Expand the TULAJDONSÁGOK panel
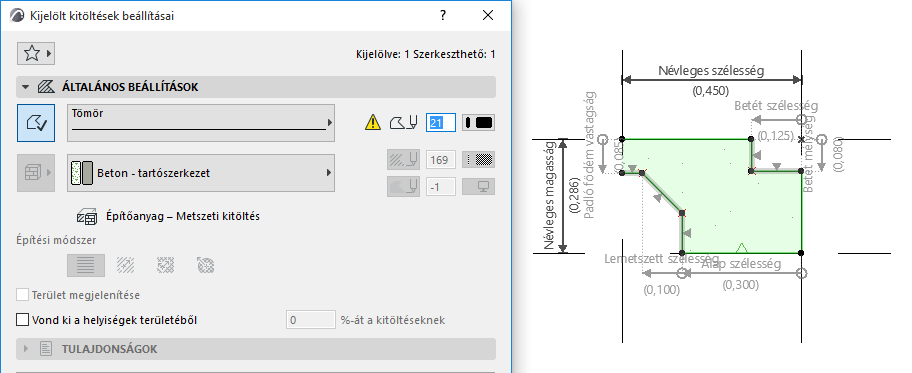Screen dimensions: 912x373 pyautogui.click(x=25, y=349)
